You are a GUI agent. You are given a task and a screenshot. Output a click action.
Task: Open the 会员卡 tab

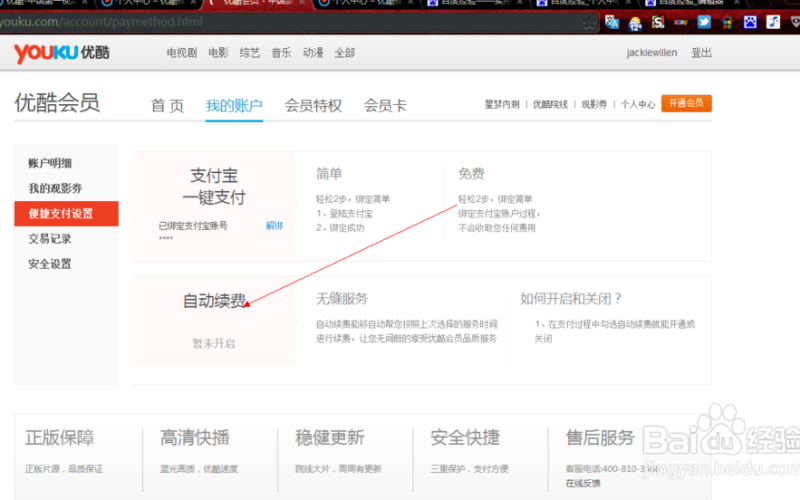point(385,106)
